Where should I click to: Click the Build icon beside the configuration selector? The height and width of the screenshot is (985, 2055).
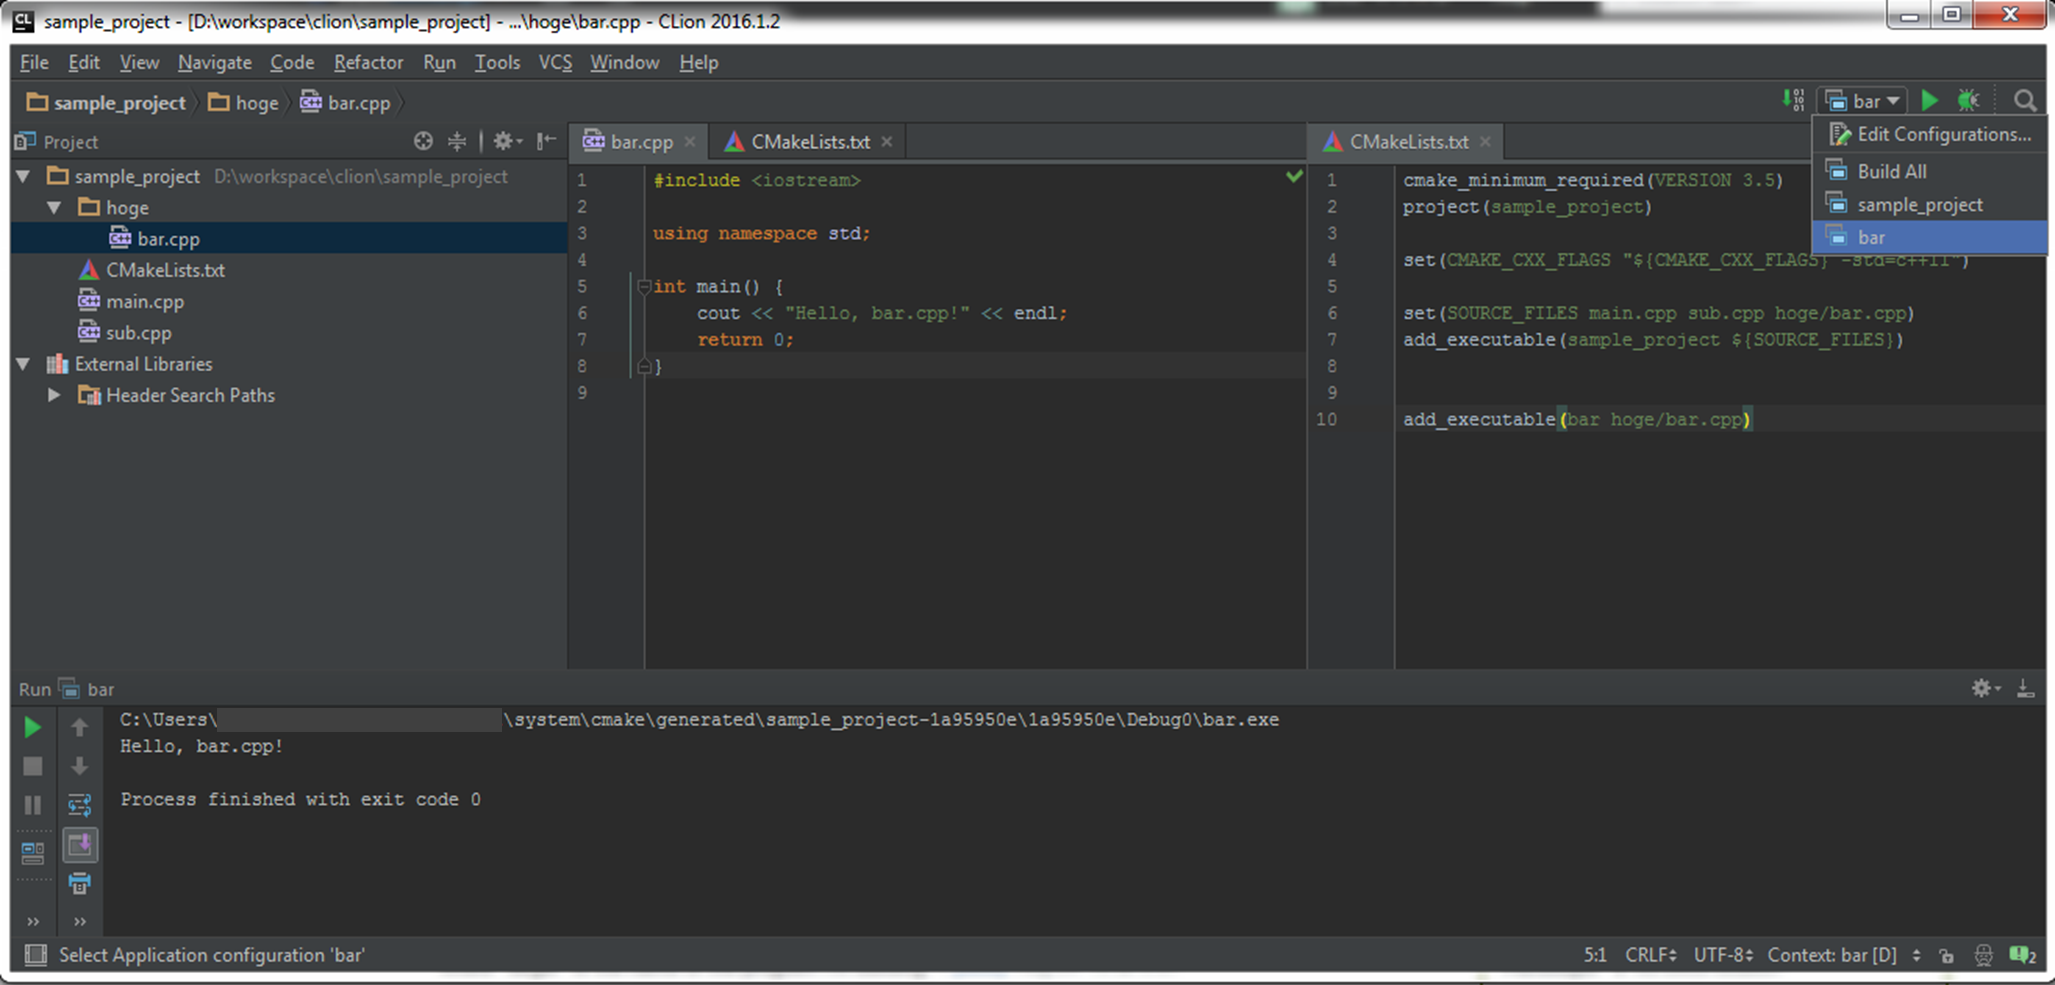click(1793, 101)
